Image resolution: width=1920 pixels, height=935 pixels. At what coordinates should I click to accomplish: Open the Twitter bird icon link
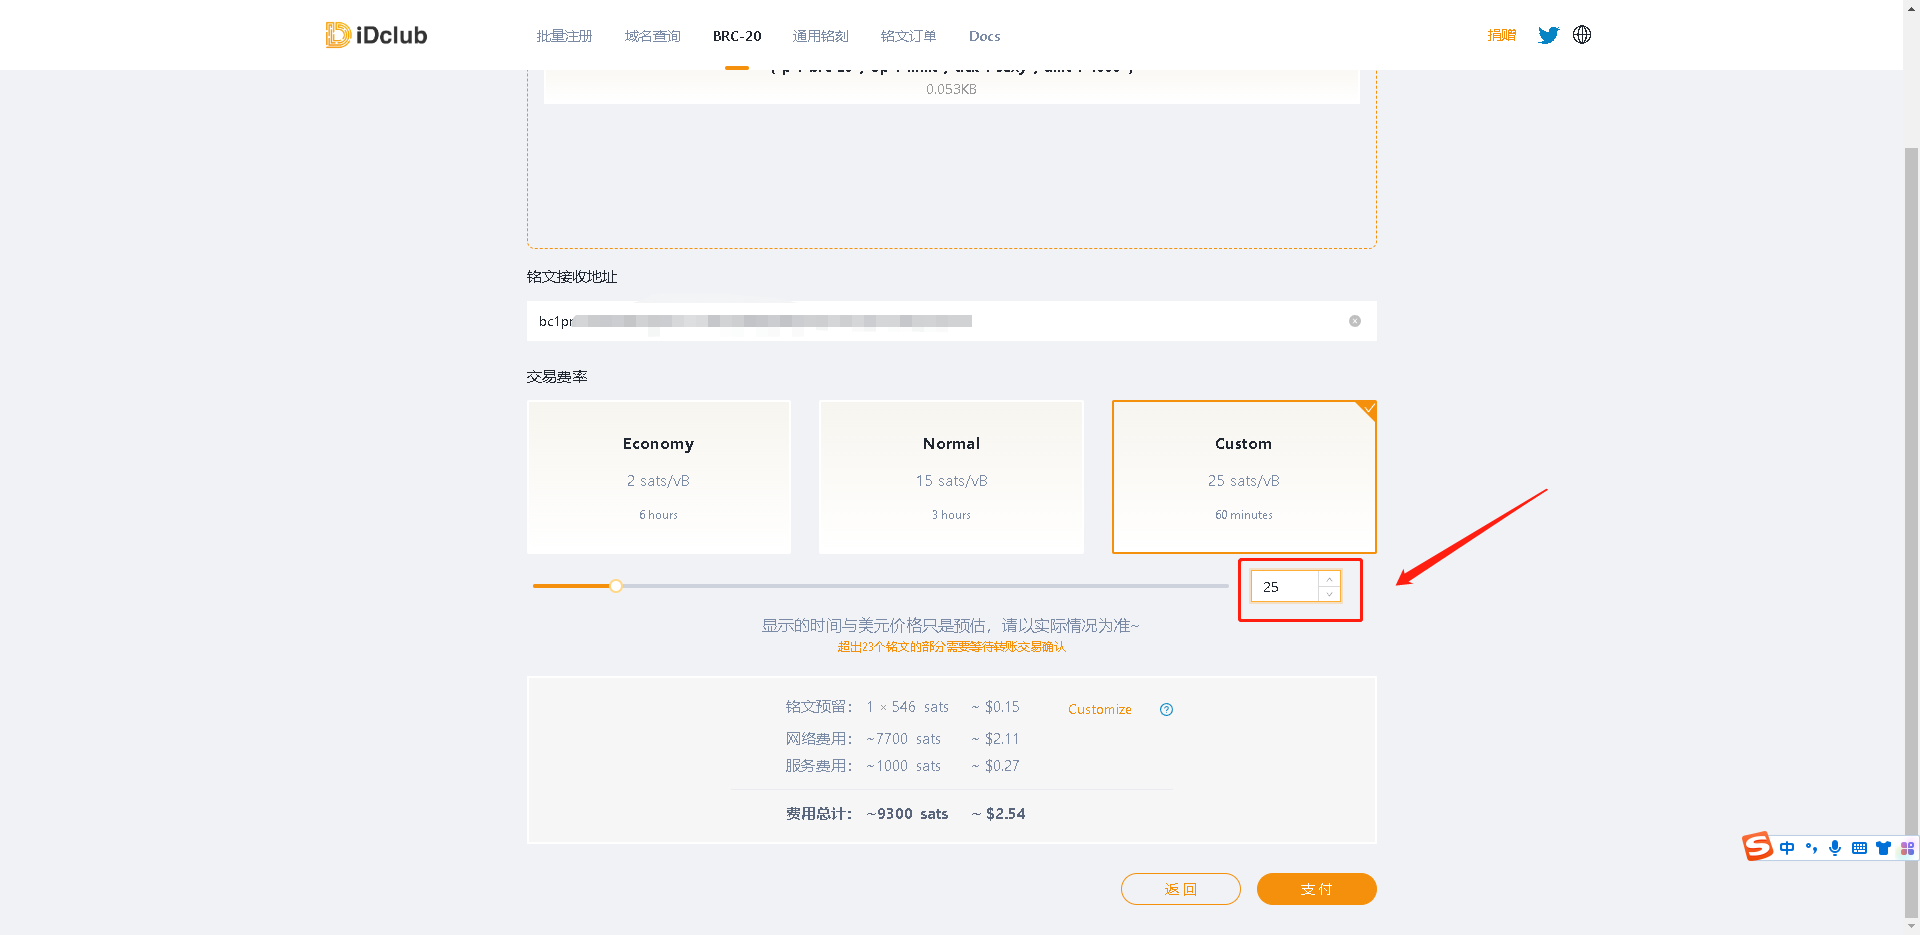[1548, 35]
